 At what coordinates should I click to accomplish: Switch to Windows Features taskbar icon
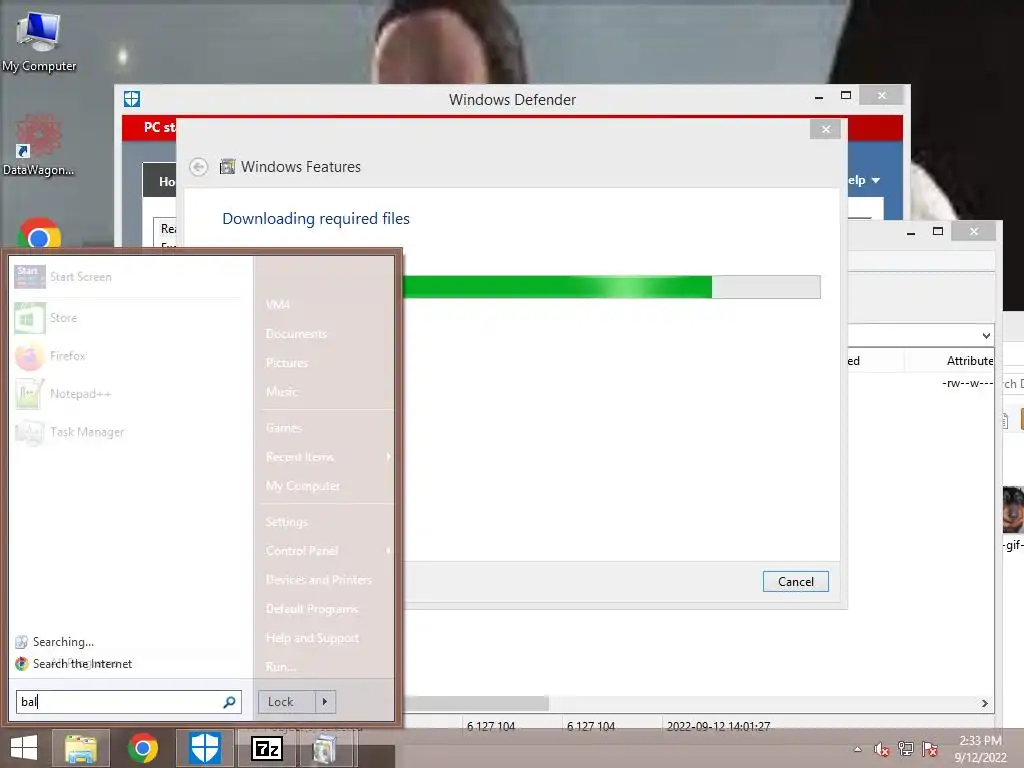tap(324, 748)
